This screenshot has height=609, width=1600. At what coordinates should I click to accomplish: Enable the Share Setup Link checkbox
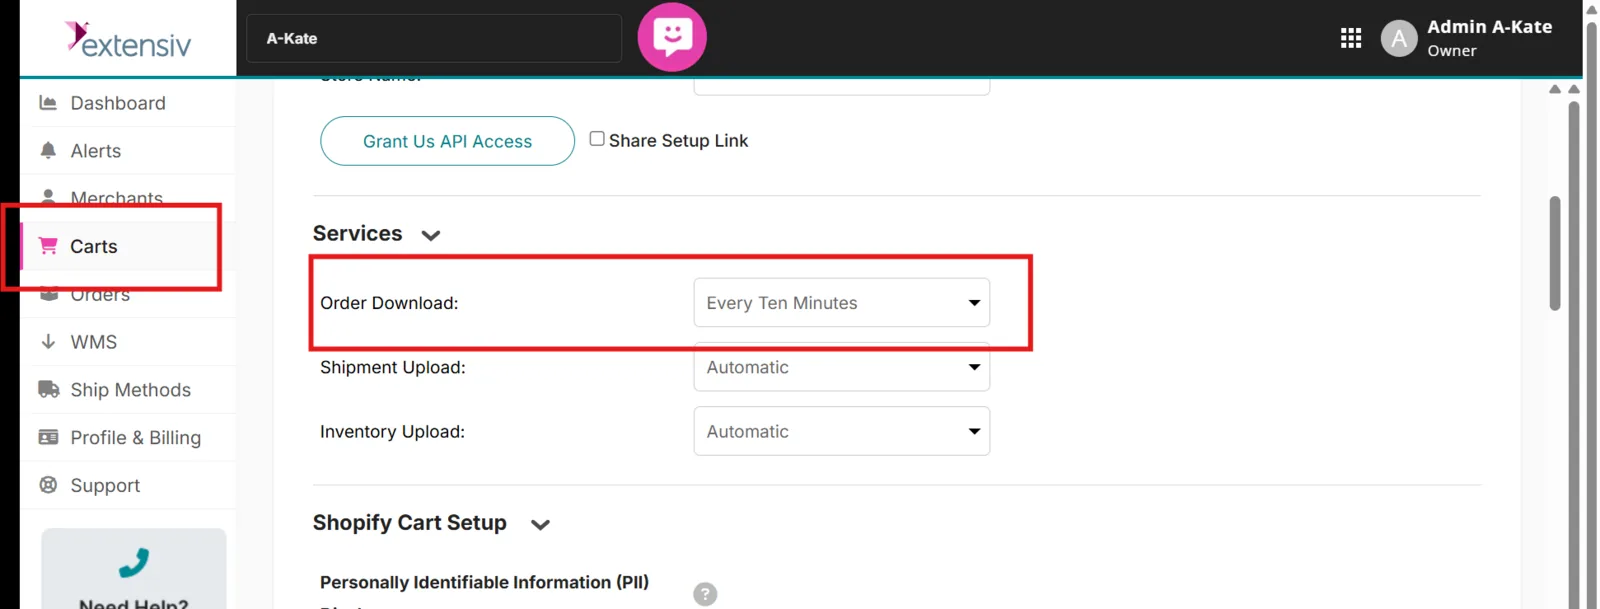[597, 139]
